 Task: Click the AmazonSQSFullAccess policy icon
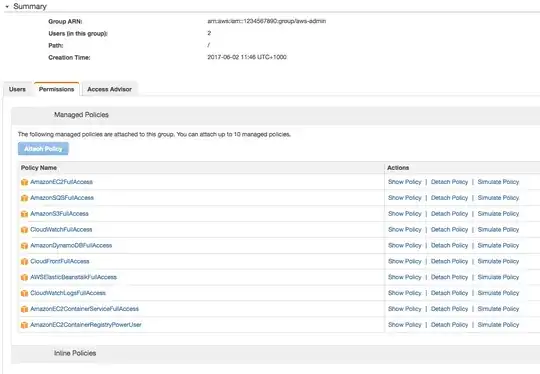[24, 198]
